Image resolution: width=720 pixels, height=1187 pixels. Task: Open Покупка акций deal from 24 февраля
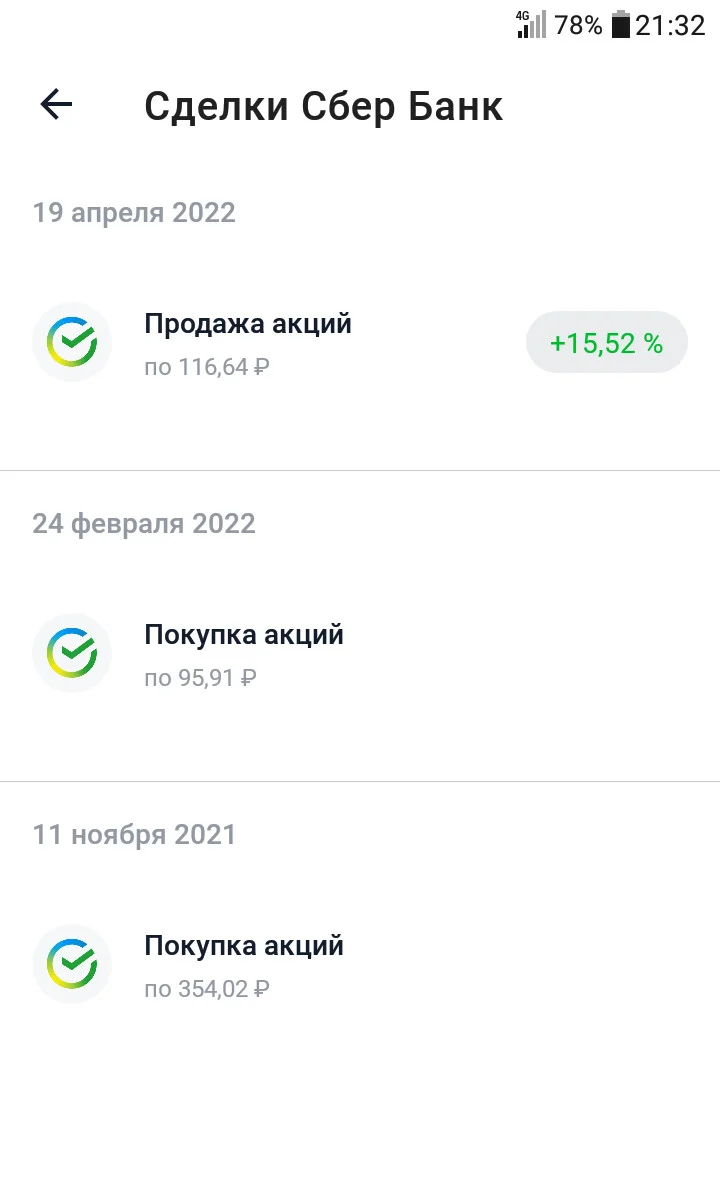(360, 653)
